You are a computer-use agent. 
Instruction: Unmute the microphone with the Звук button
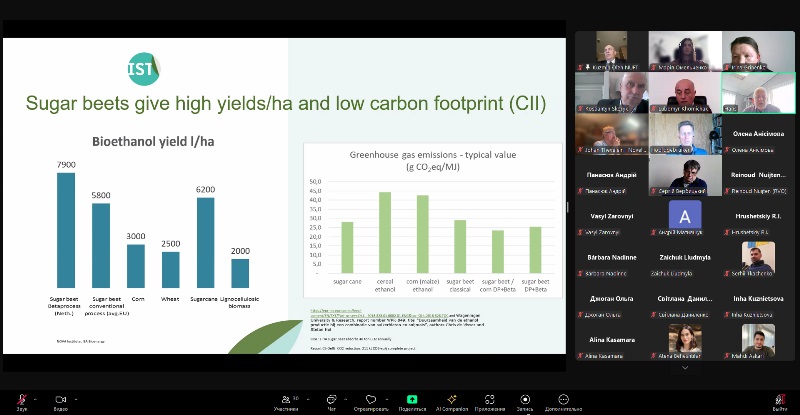tap(22, 402)
